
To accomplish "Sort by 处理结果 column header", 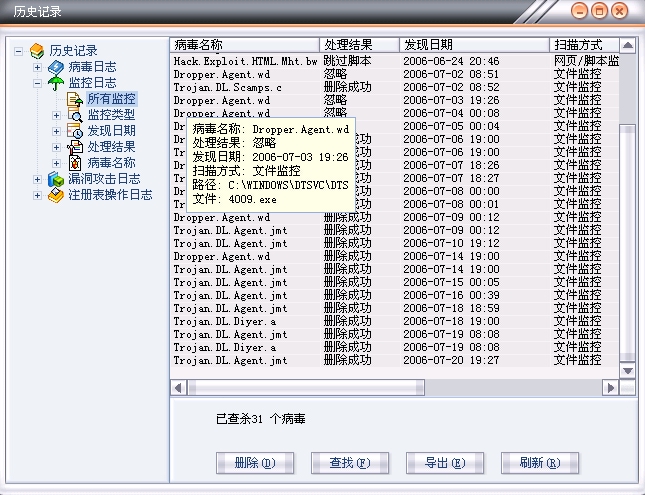I will (x=359, y=45).
